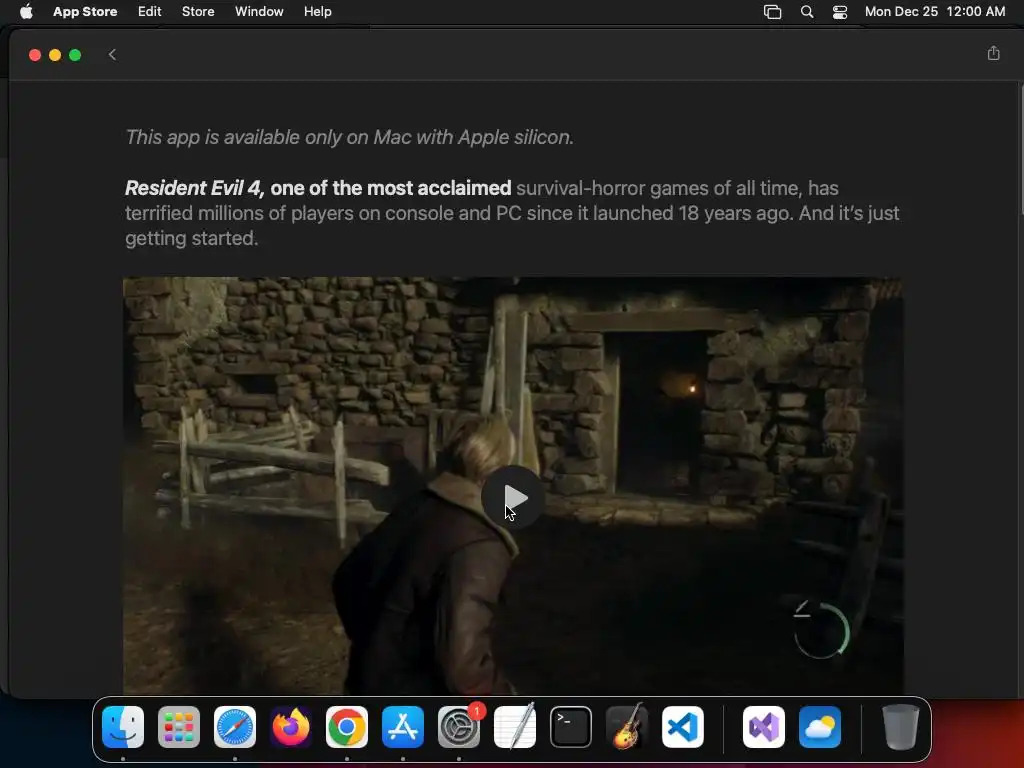Image resolution: width=1024 pixels, height=768 pixels.
Task: Click the date and time clock
Action: pyautogui.click(x=935, y=12)
